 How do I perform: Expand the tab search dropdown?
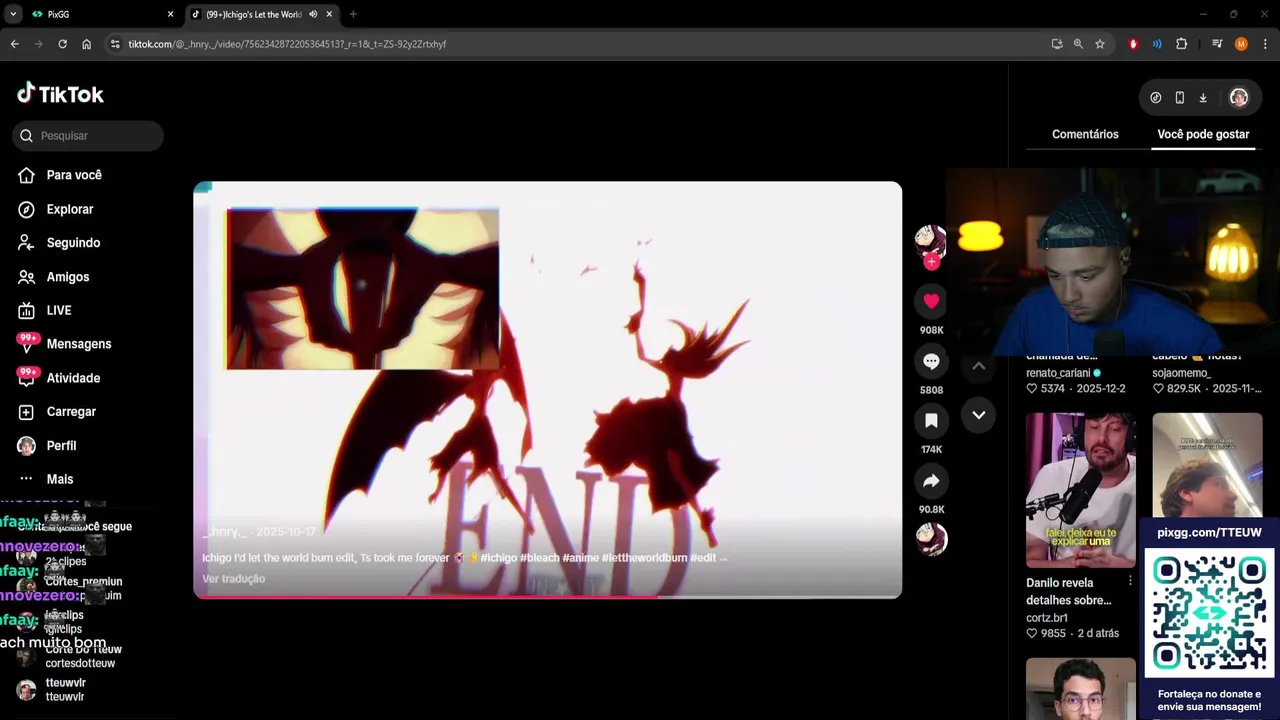tap(13, 14)
